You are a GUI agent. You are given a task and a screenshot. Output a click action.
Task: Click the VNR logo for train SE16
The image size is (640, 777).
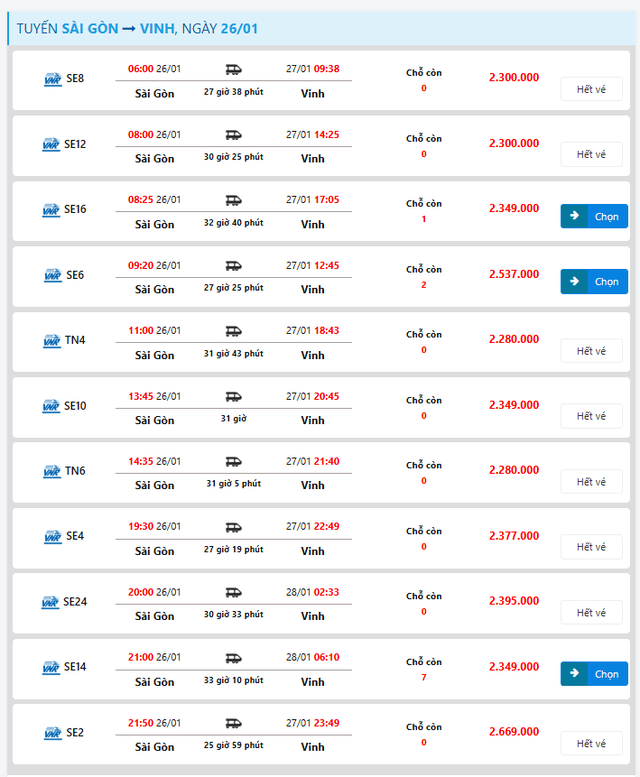51,210
